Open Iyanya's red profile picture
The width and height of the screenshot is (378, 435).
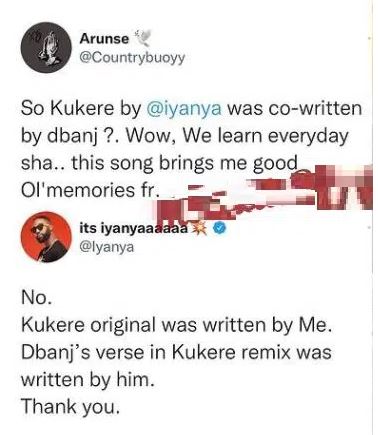point(46,237)
